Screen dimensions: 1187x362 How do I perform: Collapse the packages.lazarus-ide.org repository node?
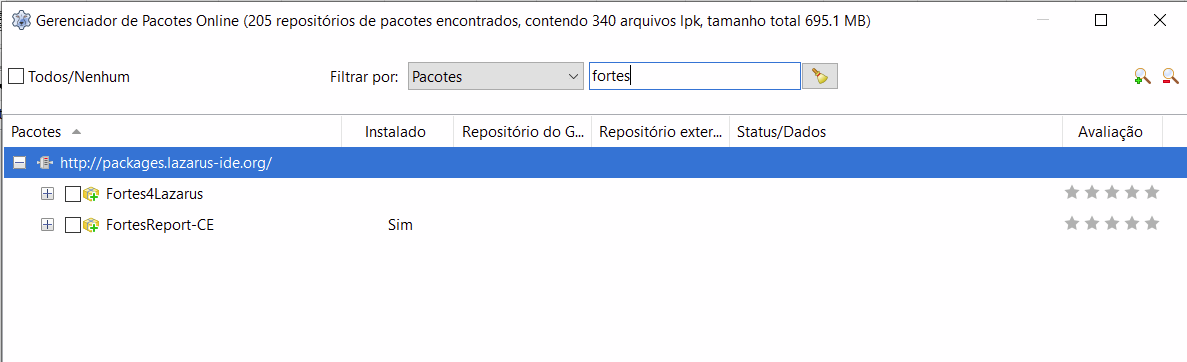coord(20,163)
